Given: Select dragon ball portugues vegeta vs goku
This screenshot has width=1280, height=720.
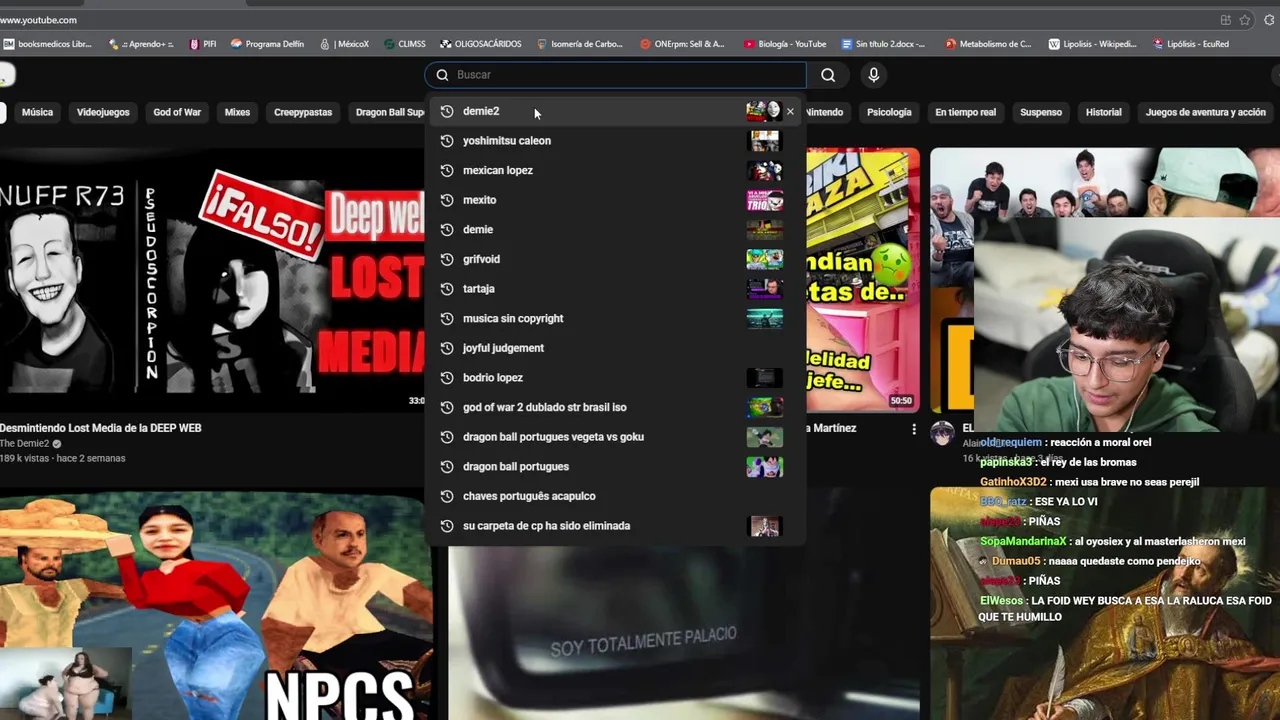Looking at the screenshot, I should click(615, 437).
